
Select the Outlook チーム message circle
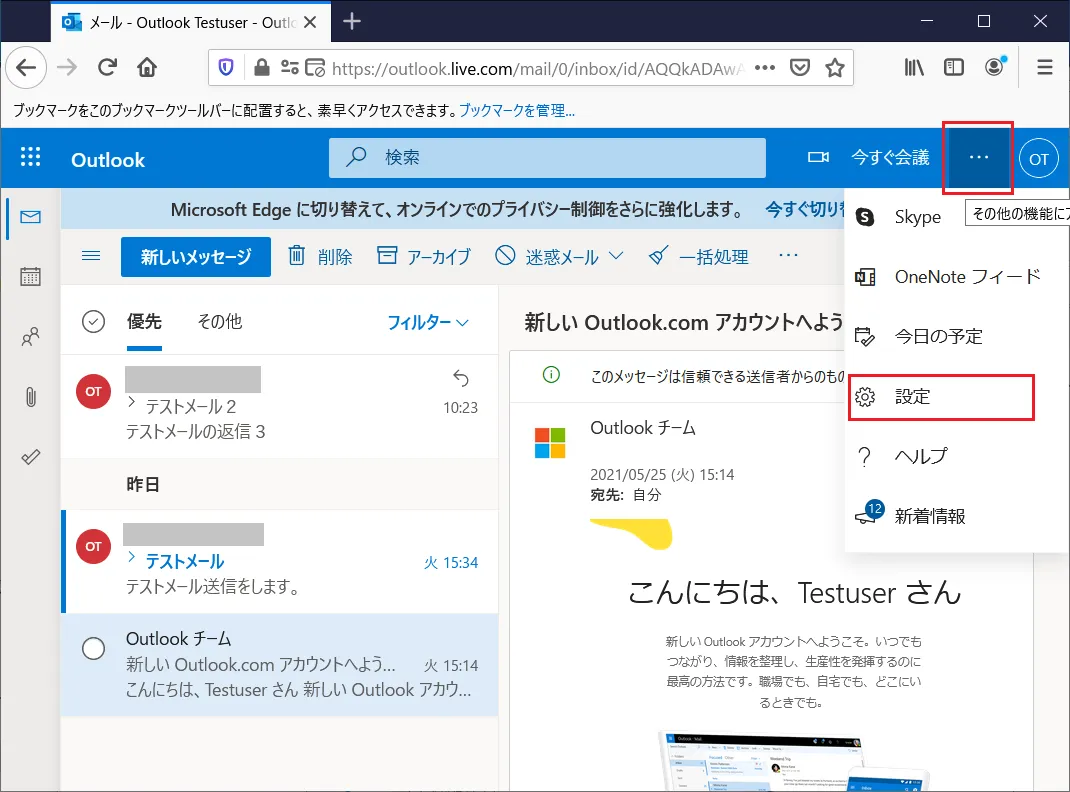click(x=93, y=648)
